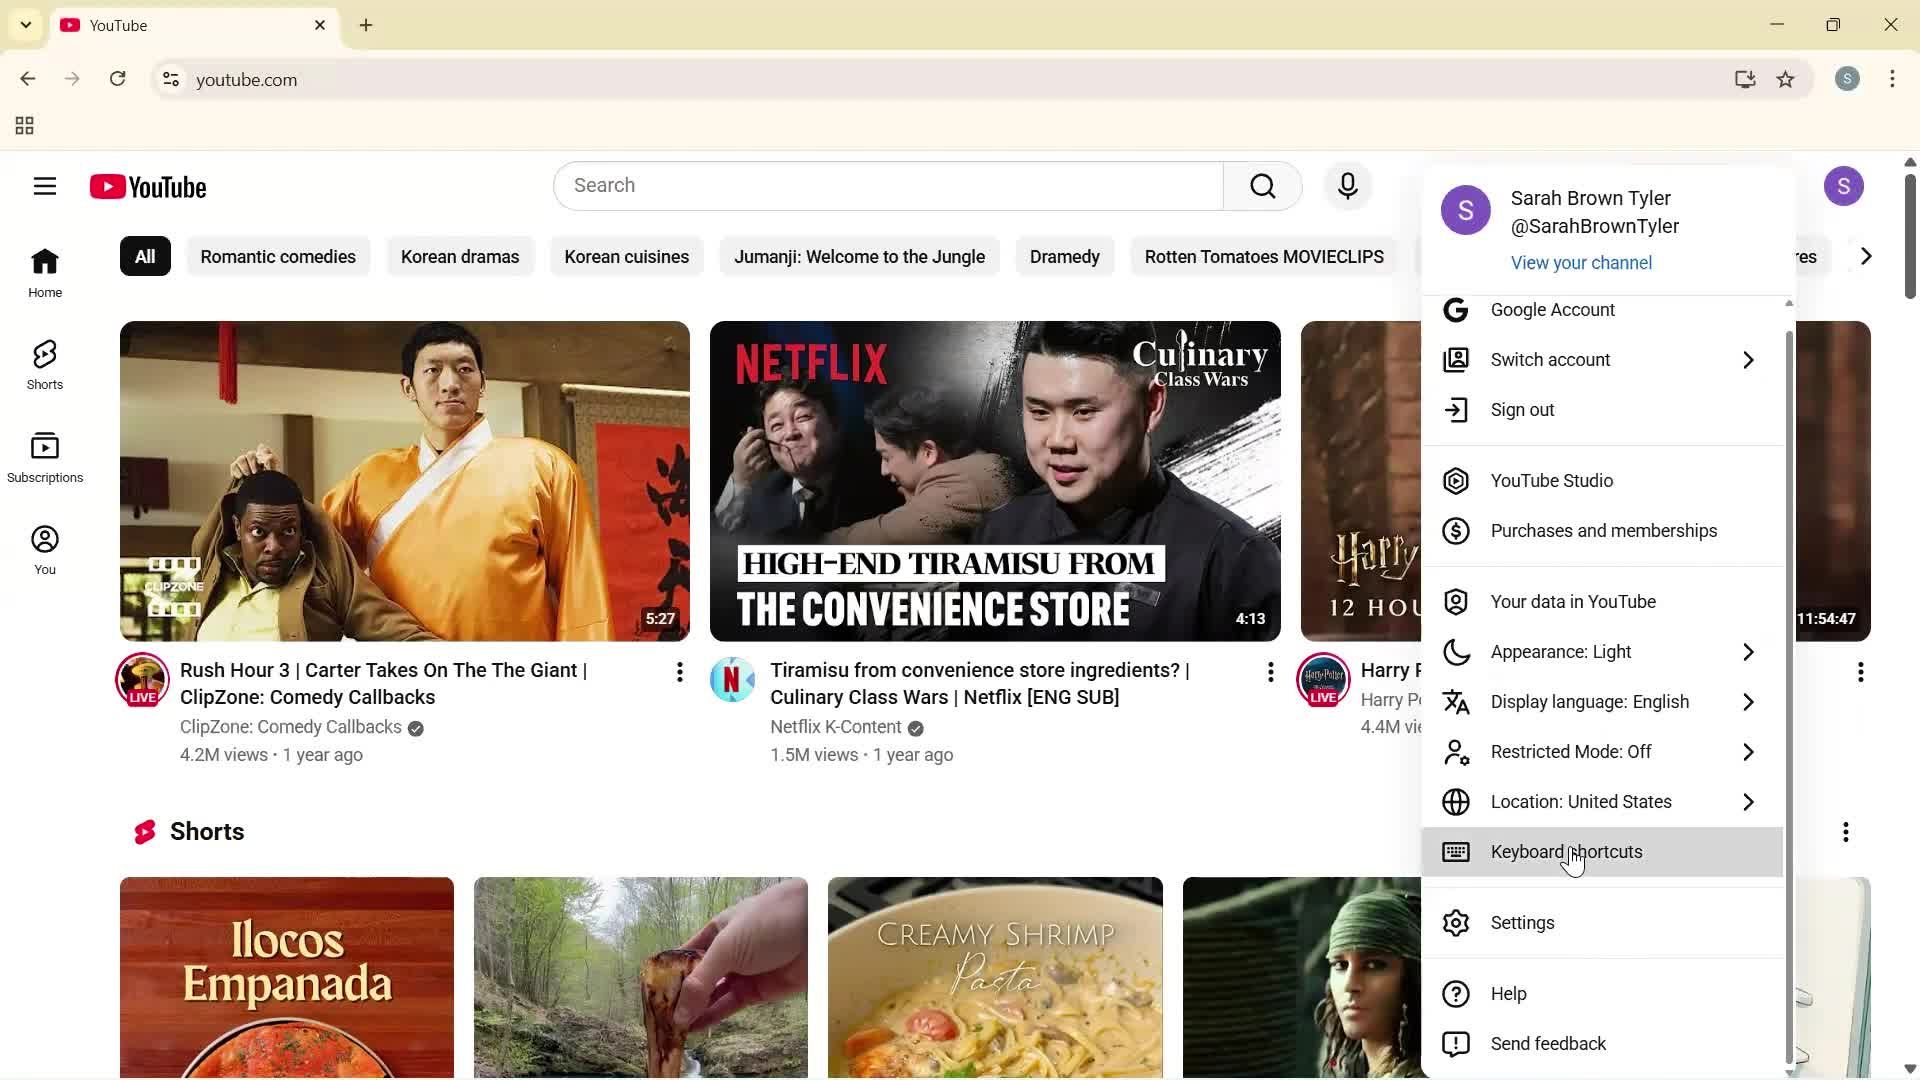Expand the Switch account submenu
This screenshot has height=1080, width=1920.
(1600, 360)
